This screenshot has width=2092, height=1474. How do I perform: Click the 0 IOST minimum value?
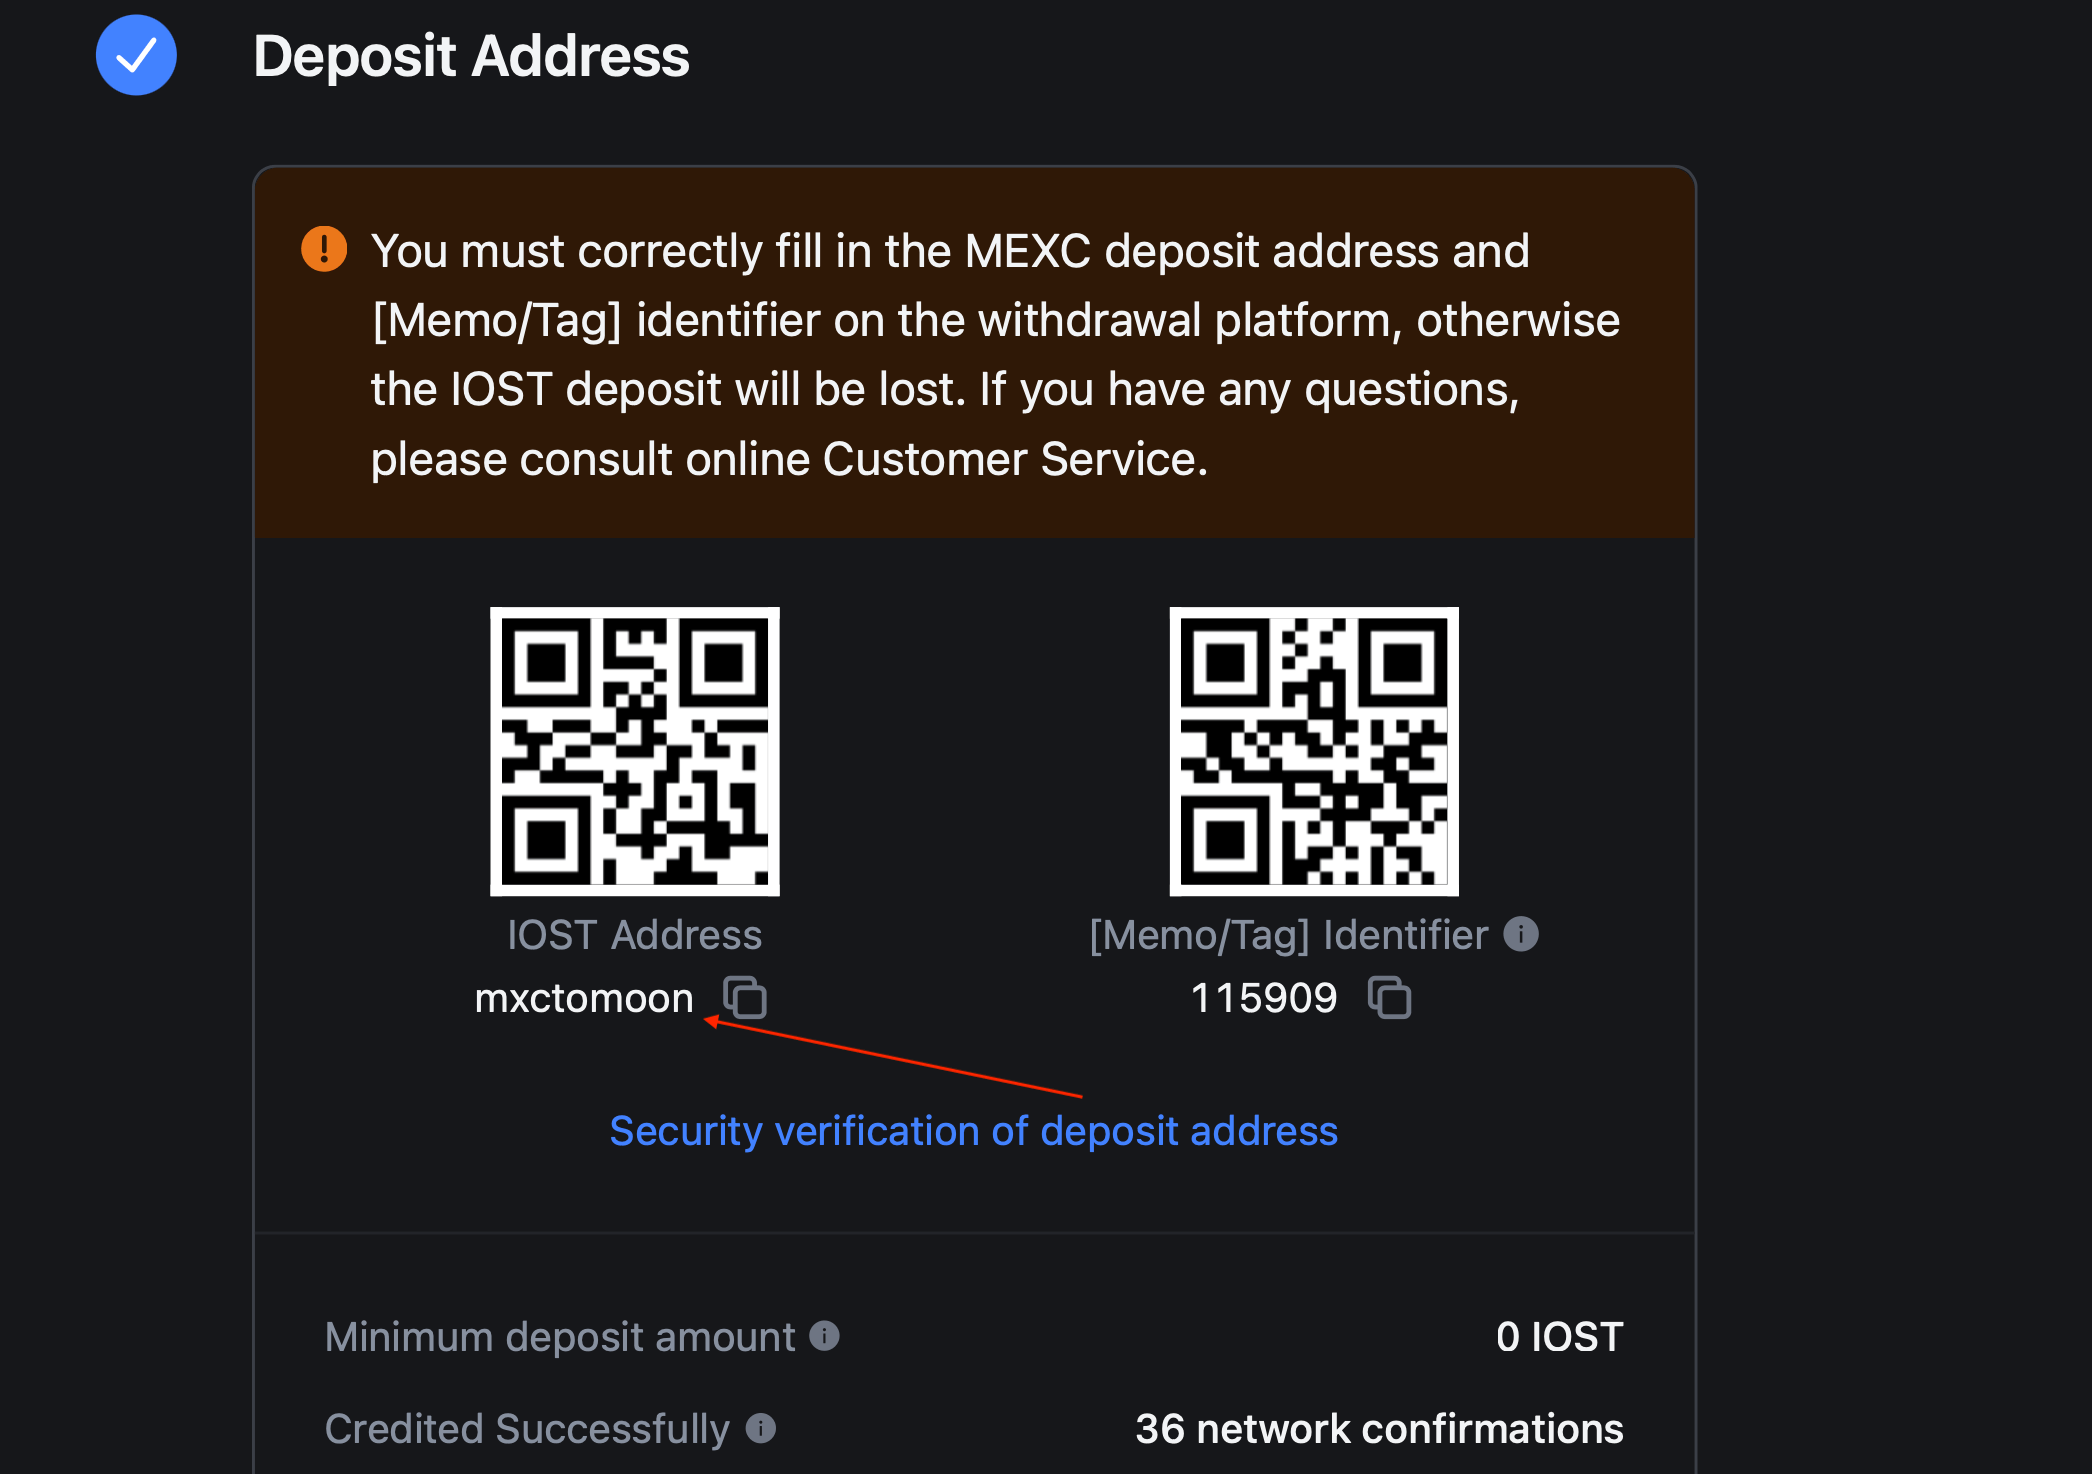pyautogui.click(x=1559, y=1337)
